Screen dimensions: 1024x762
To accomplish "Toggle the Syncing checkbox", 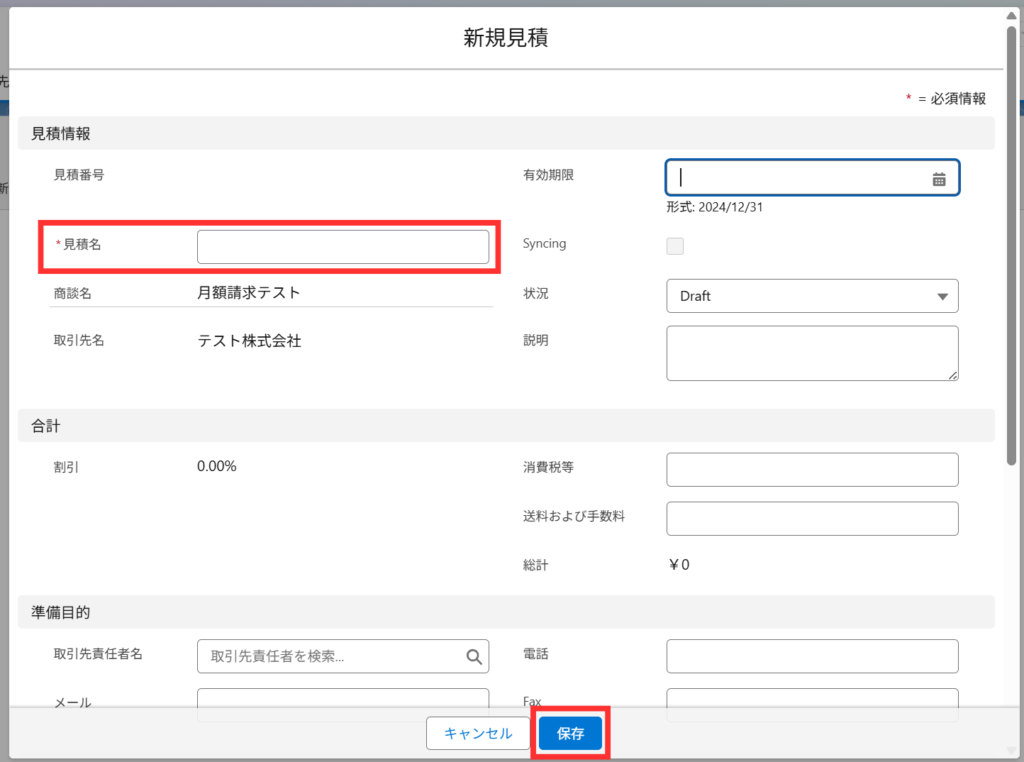I will (x=675, y=246).
